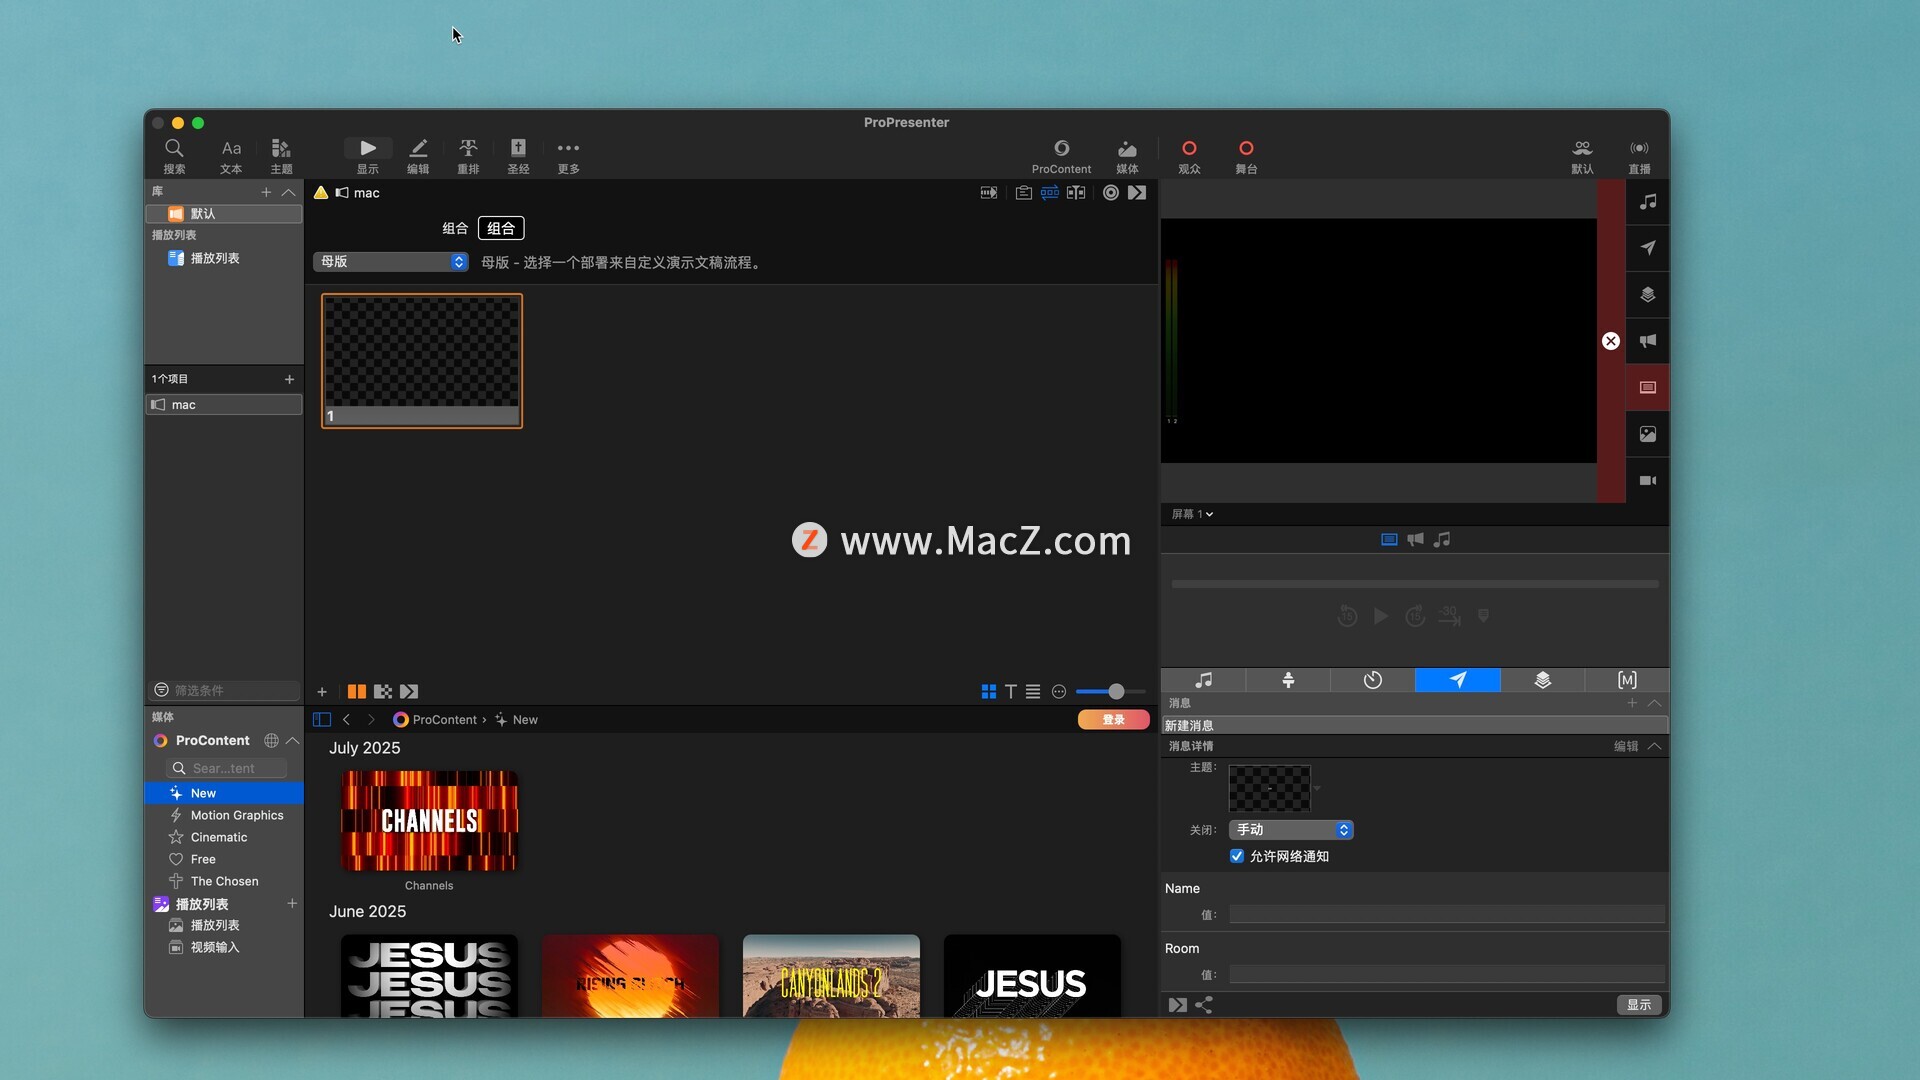Open the 圣经 Bible panel
This screenshot has height=1080, width=1920.
[x=518, y=156]
